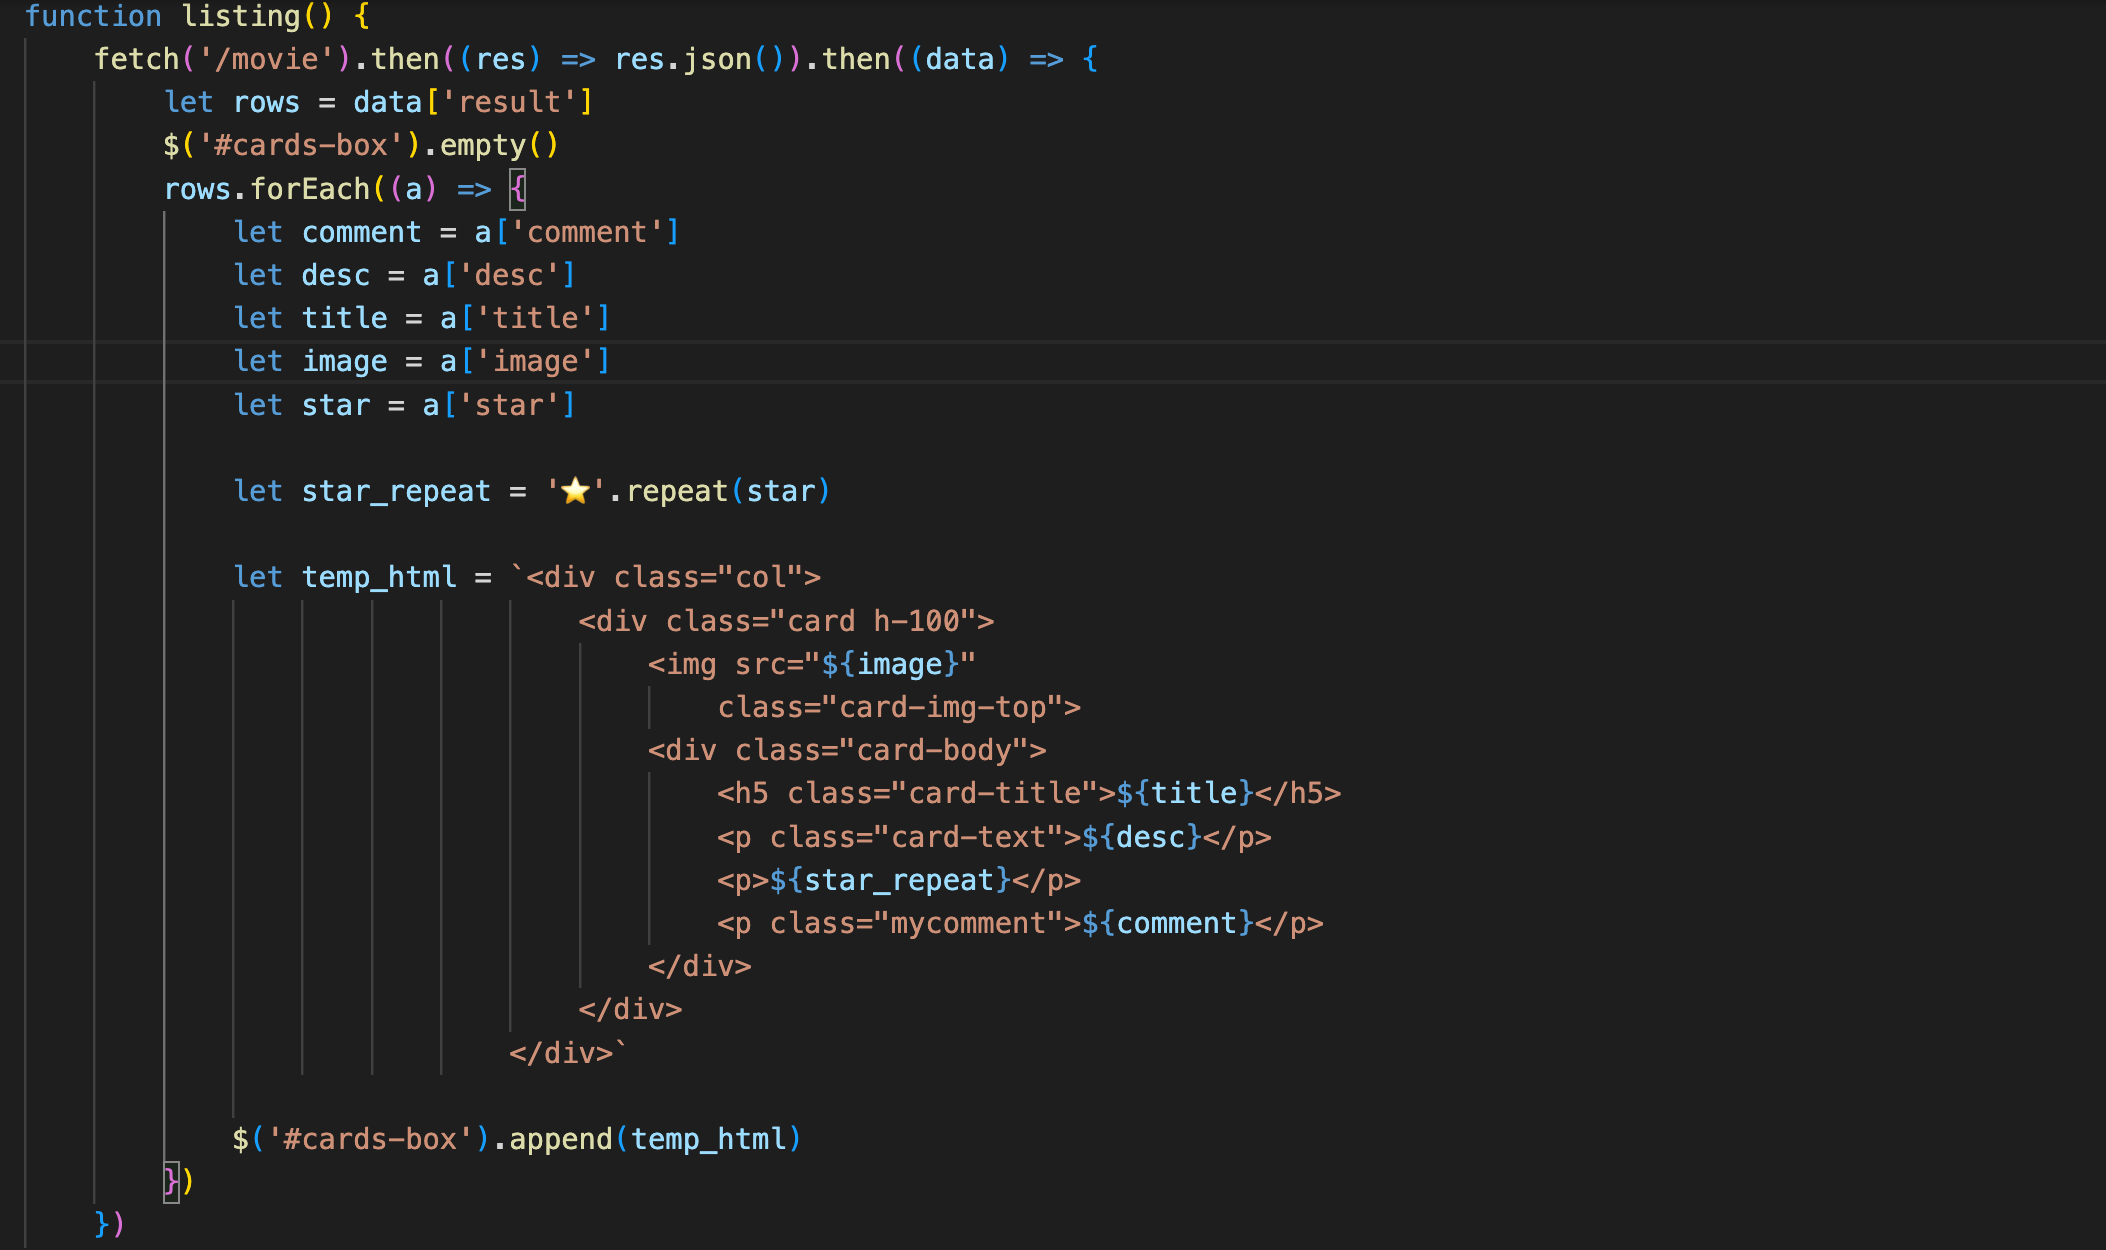Image resolution: width=2106 pixels, height=1250 pixels.
Task: Click the last '</div>`' closing the template string
Action: [569, 1053]
